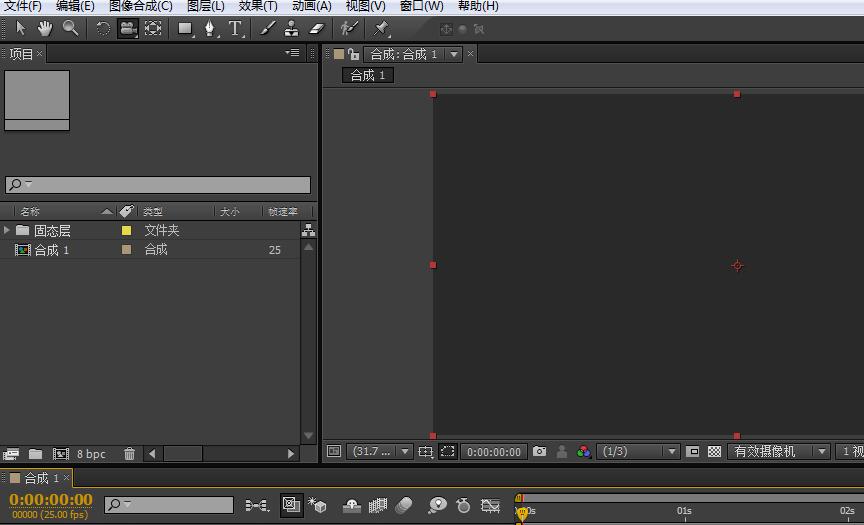Expand the 固态层 folder
This screenshot has height=525, width=864.
pyautogui.click(x=8, y=231)
